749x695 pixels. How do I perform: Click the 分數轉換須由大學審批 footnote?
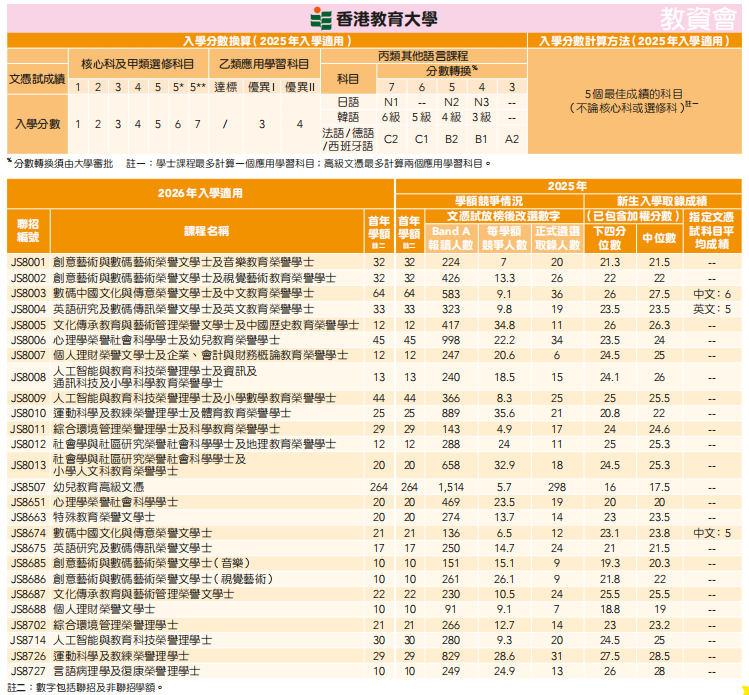[61, 164]
